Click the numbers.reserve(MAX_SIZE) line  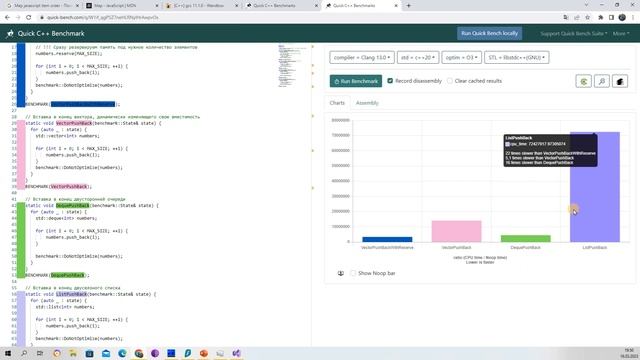[x=69, y=53]
